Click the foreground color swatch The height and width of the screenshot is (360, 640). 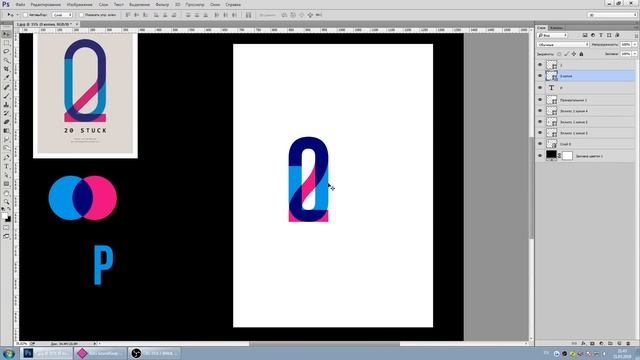coord(4,216)
